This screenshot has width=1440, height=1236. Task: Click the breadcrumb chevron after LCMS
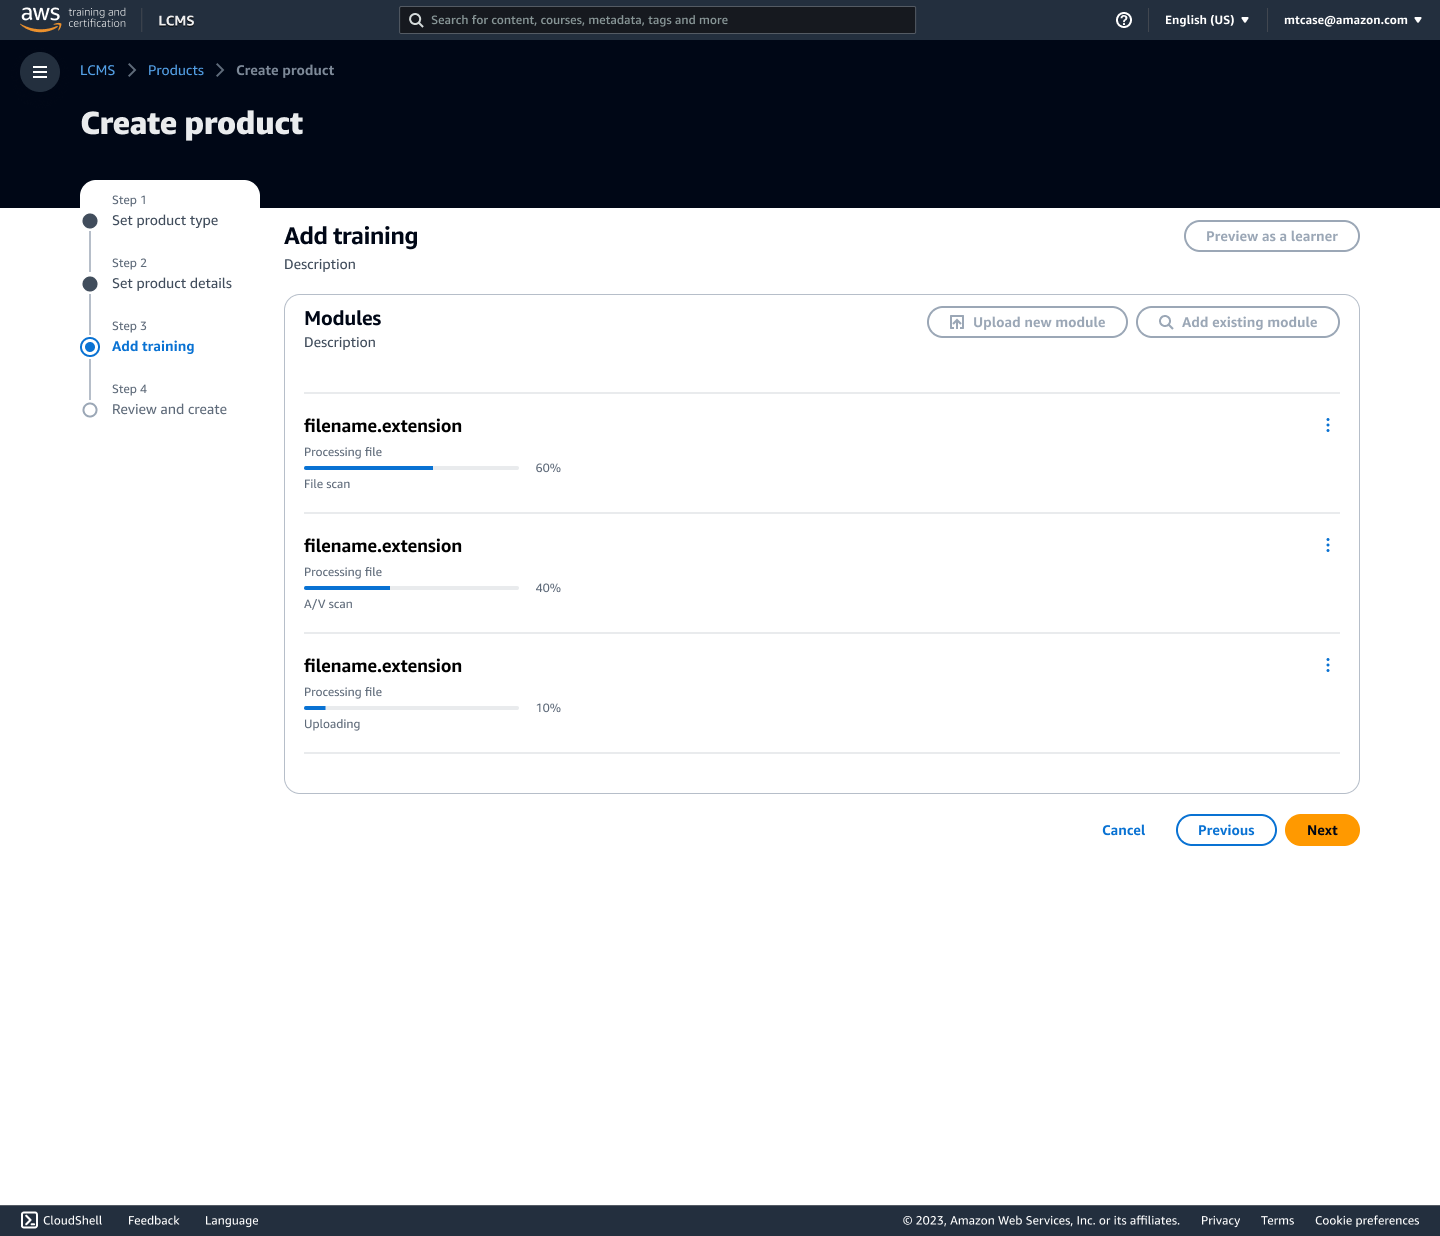click(132, 70)
